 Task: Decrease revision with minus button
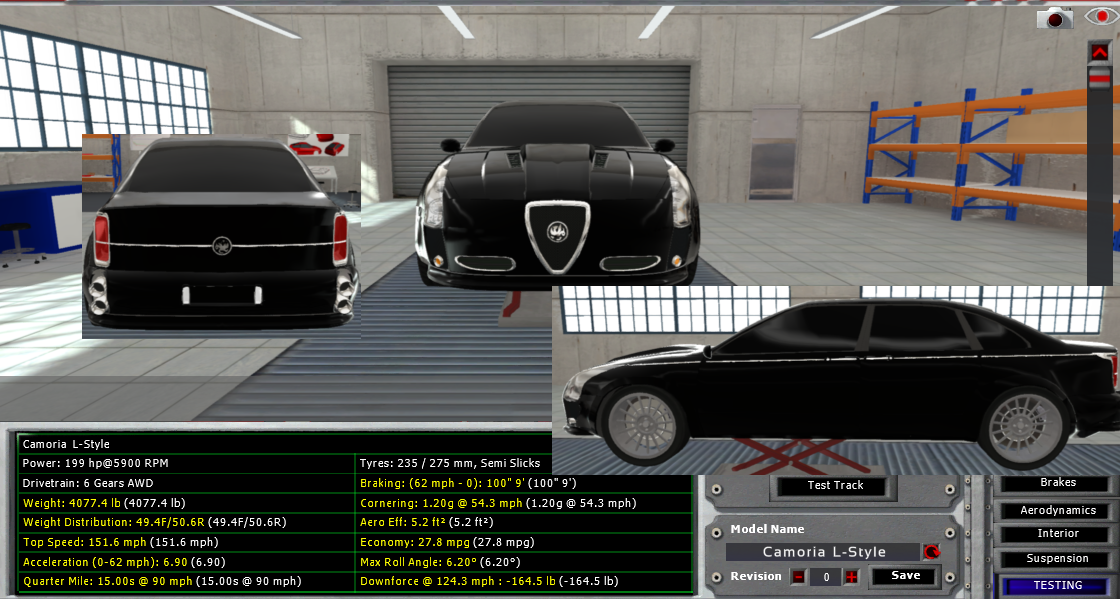798,577
